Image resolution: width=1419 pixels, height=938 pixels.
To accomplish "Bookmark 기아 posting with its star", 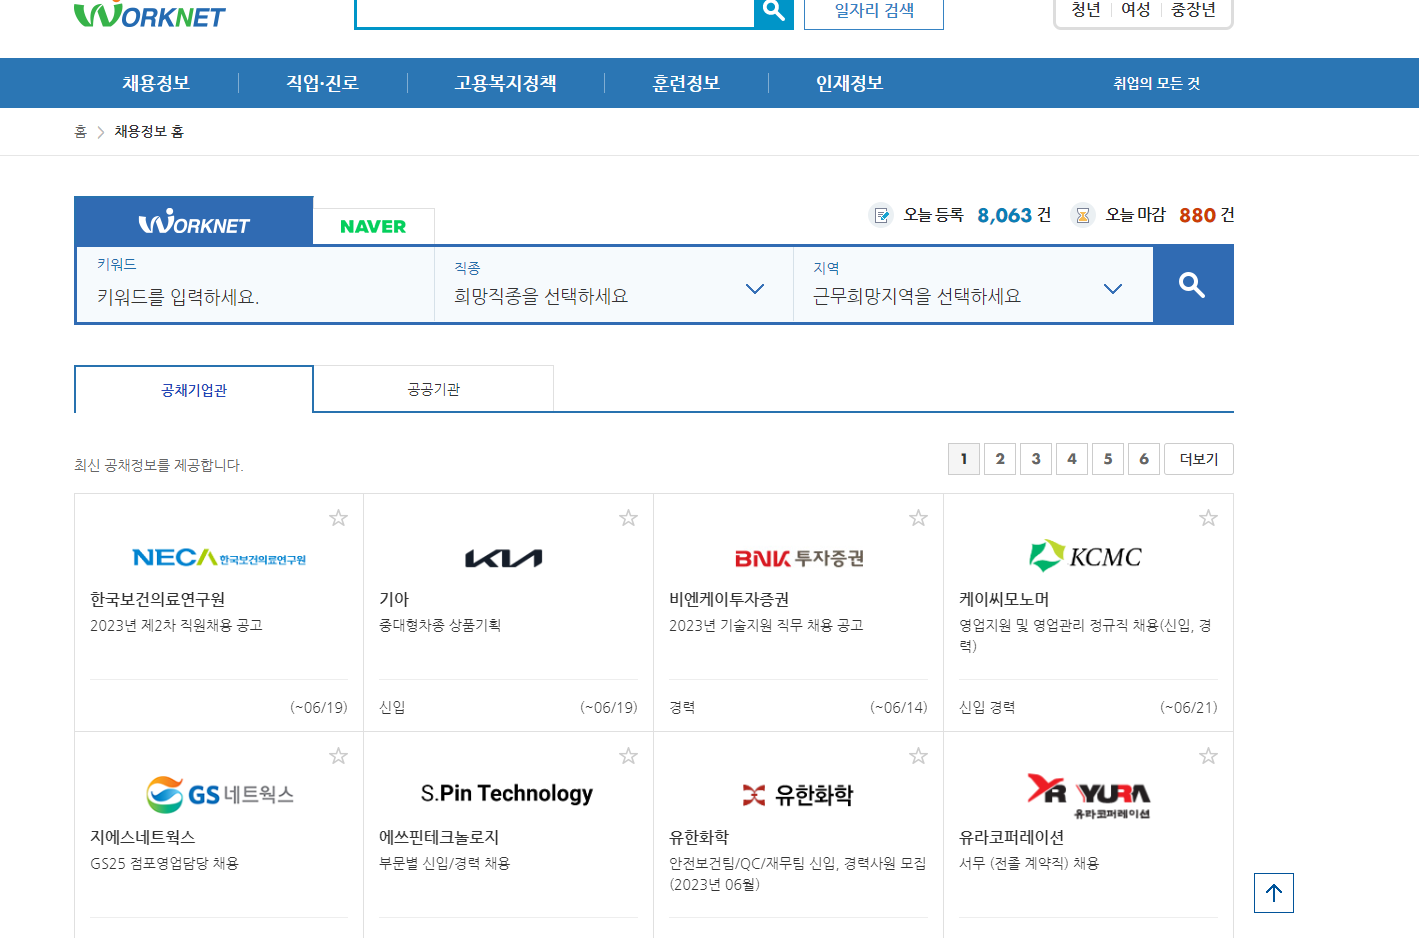I will click(628, 518).
